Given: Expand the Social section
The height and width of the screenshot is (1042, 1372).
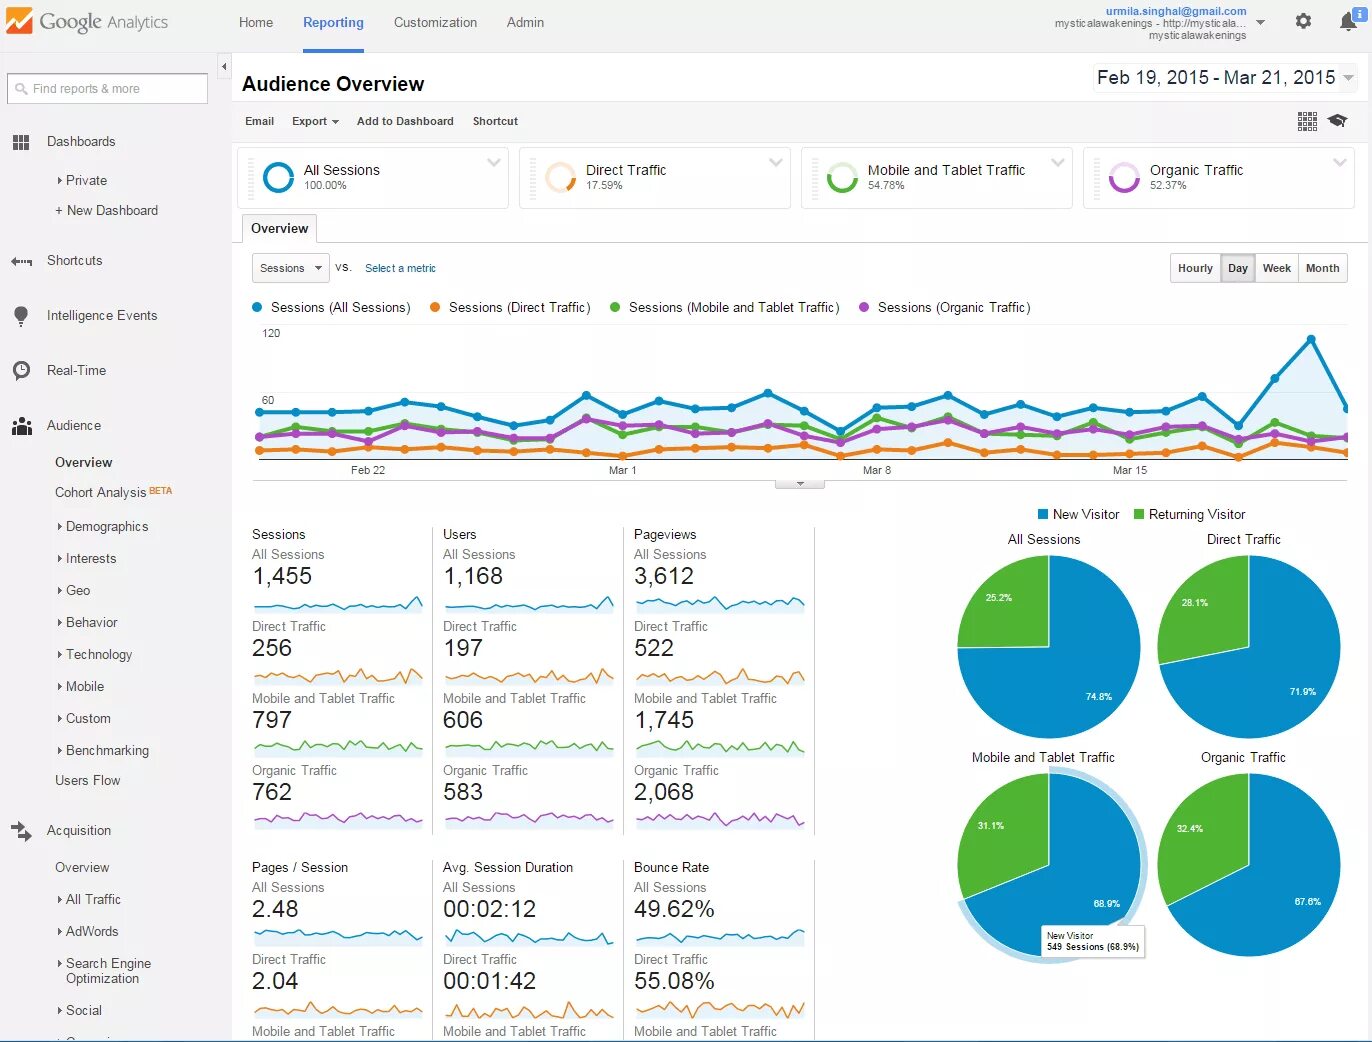Looking at the screenshot, I should (x=80, y=1011).
